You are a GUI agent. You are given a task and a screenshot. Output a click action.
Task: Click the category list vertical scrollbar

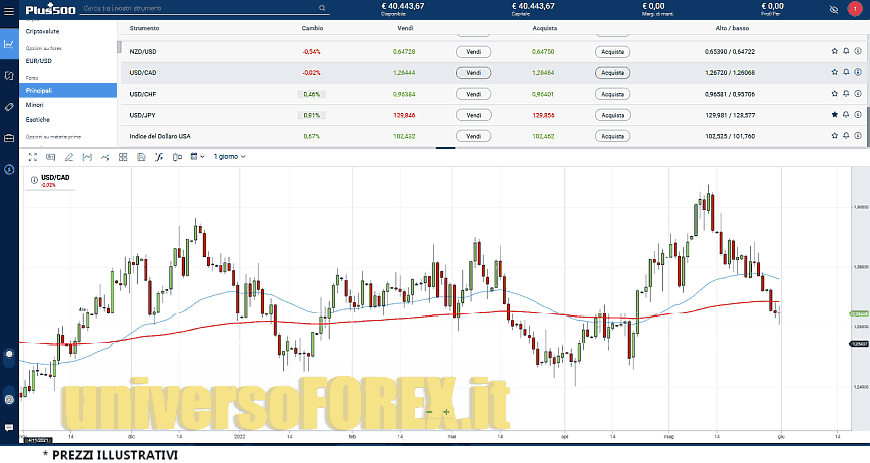click(119, 46)
